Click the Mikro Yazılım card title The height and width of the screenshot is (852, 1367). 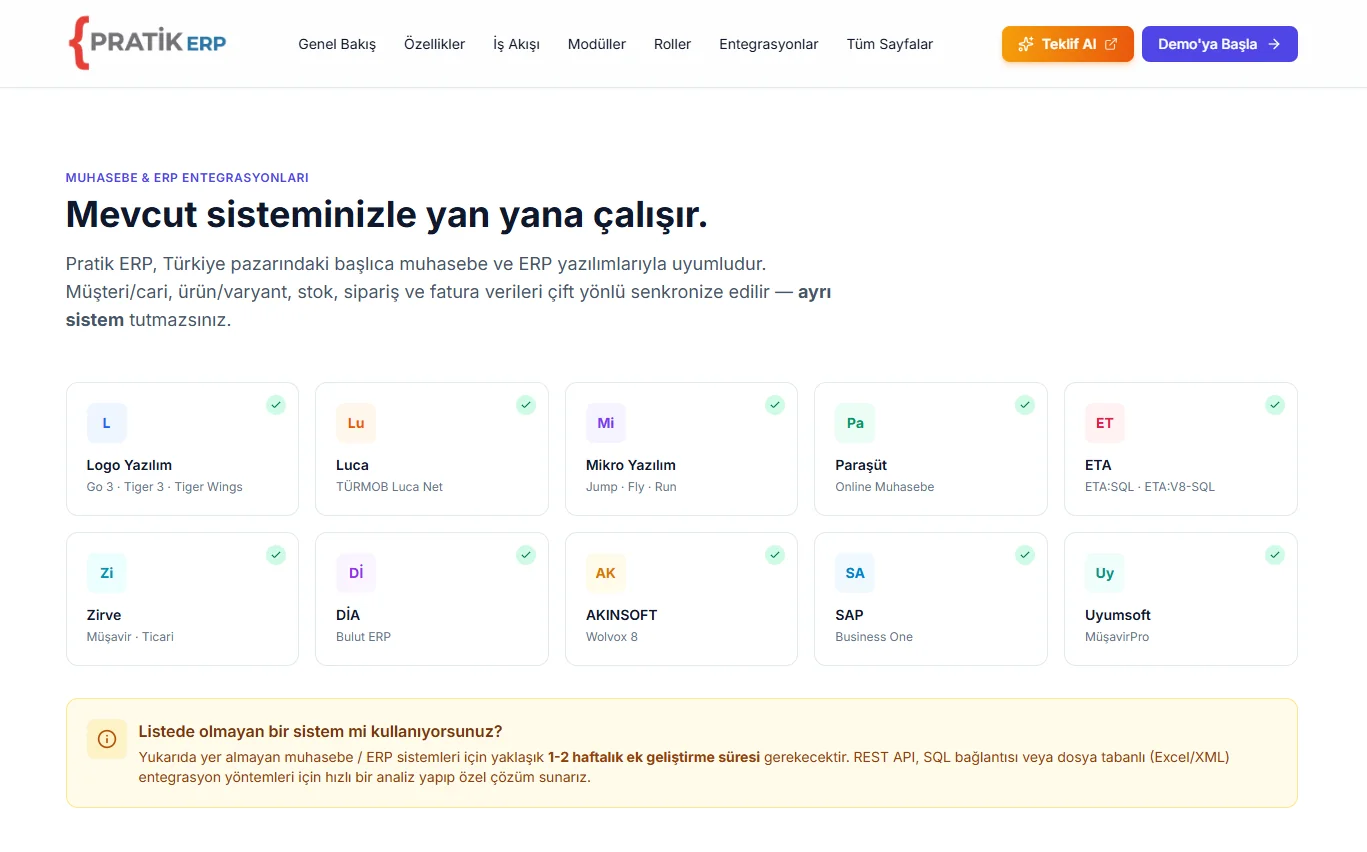[631, 465]
